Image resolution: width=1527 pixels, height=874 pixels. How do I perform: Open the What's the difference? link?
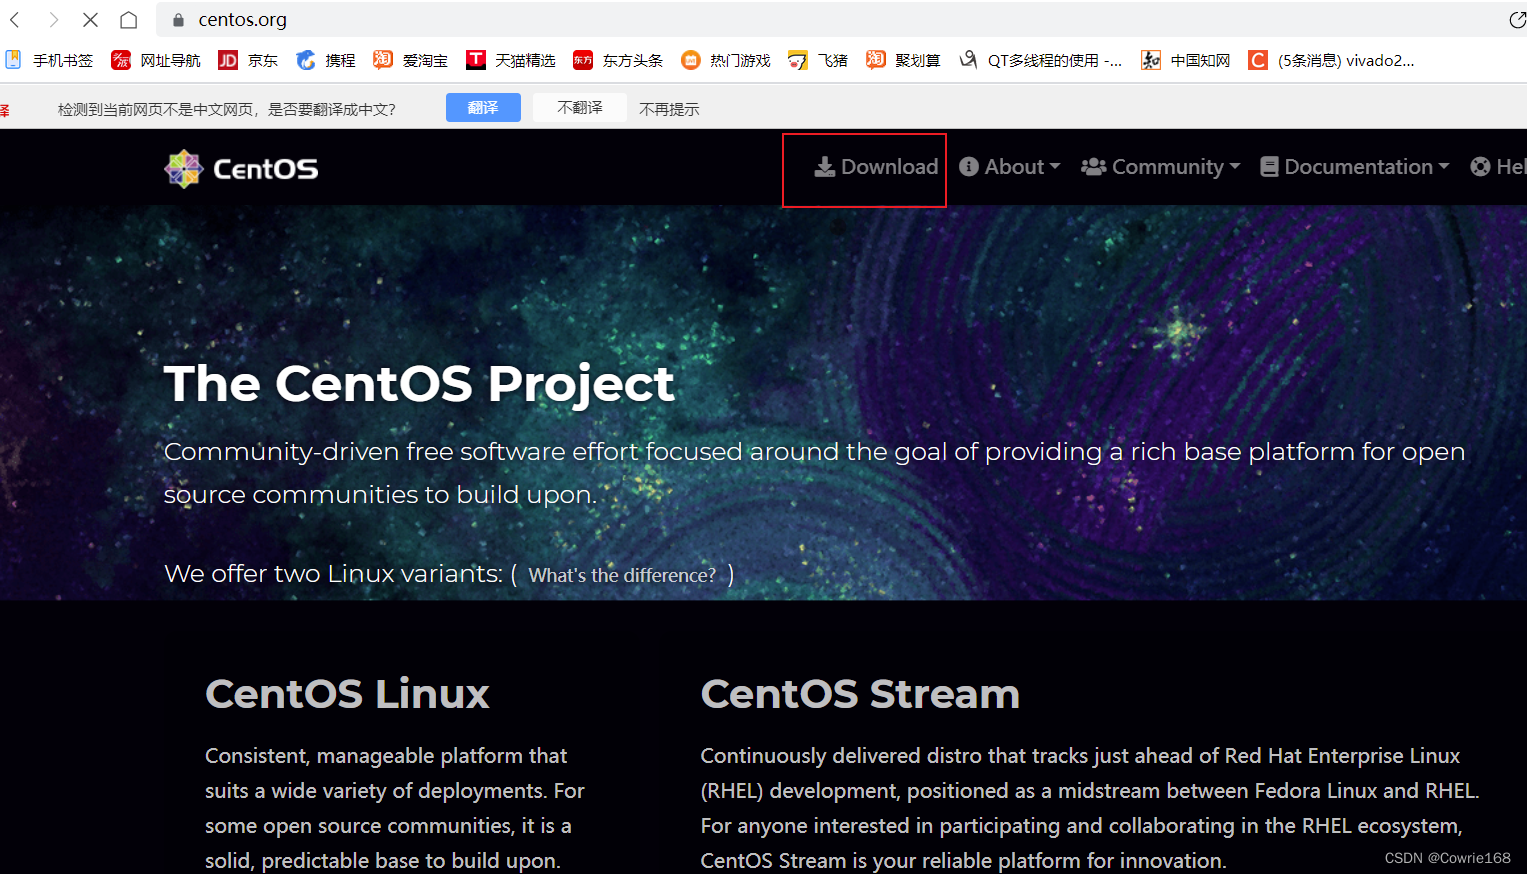point(621,575)
